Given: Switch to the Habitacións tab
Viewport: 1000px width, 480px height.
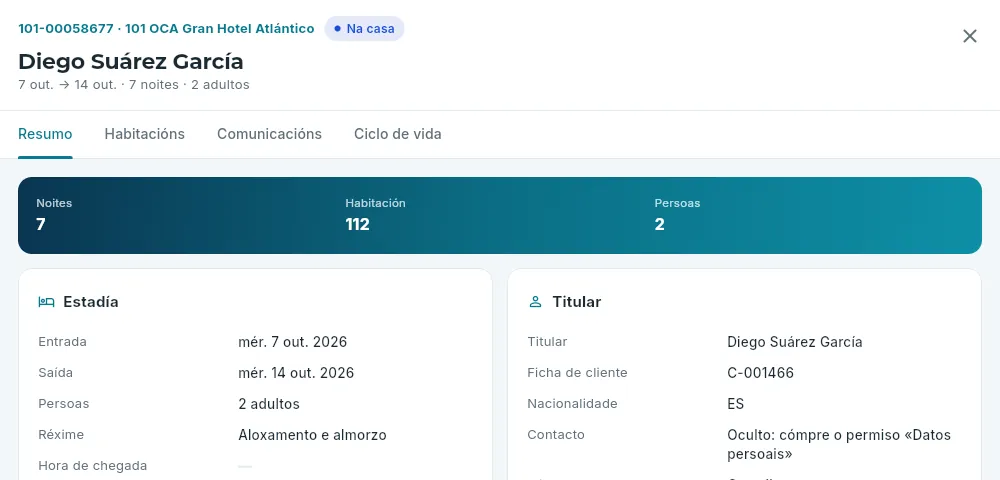Looking at the screenshot, I should [x=145, y=135].
